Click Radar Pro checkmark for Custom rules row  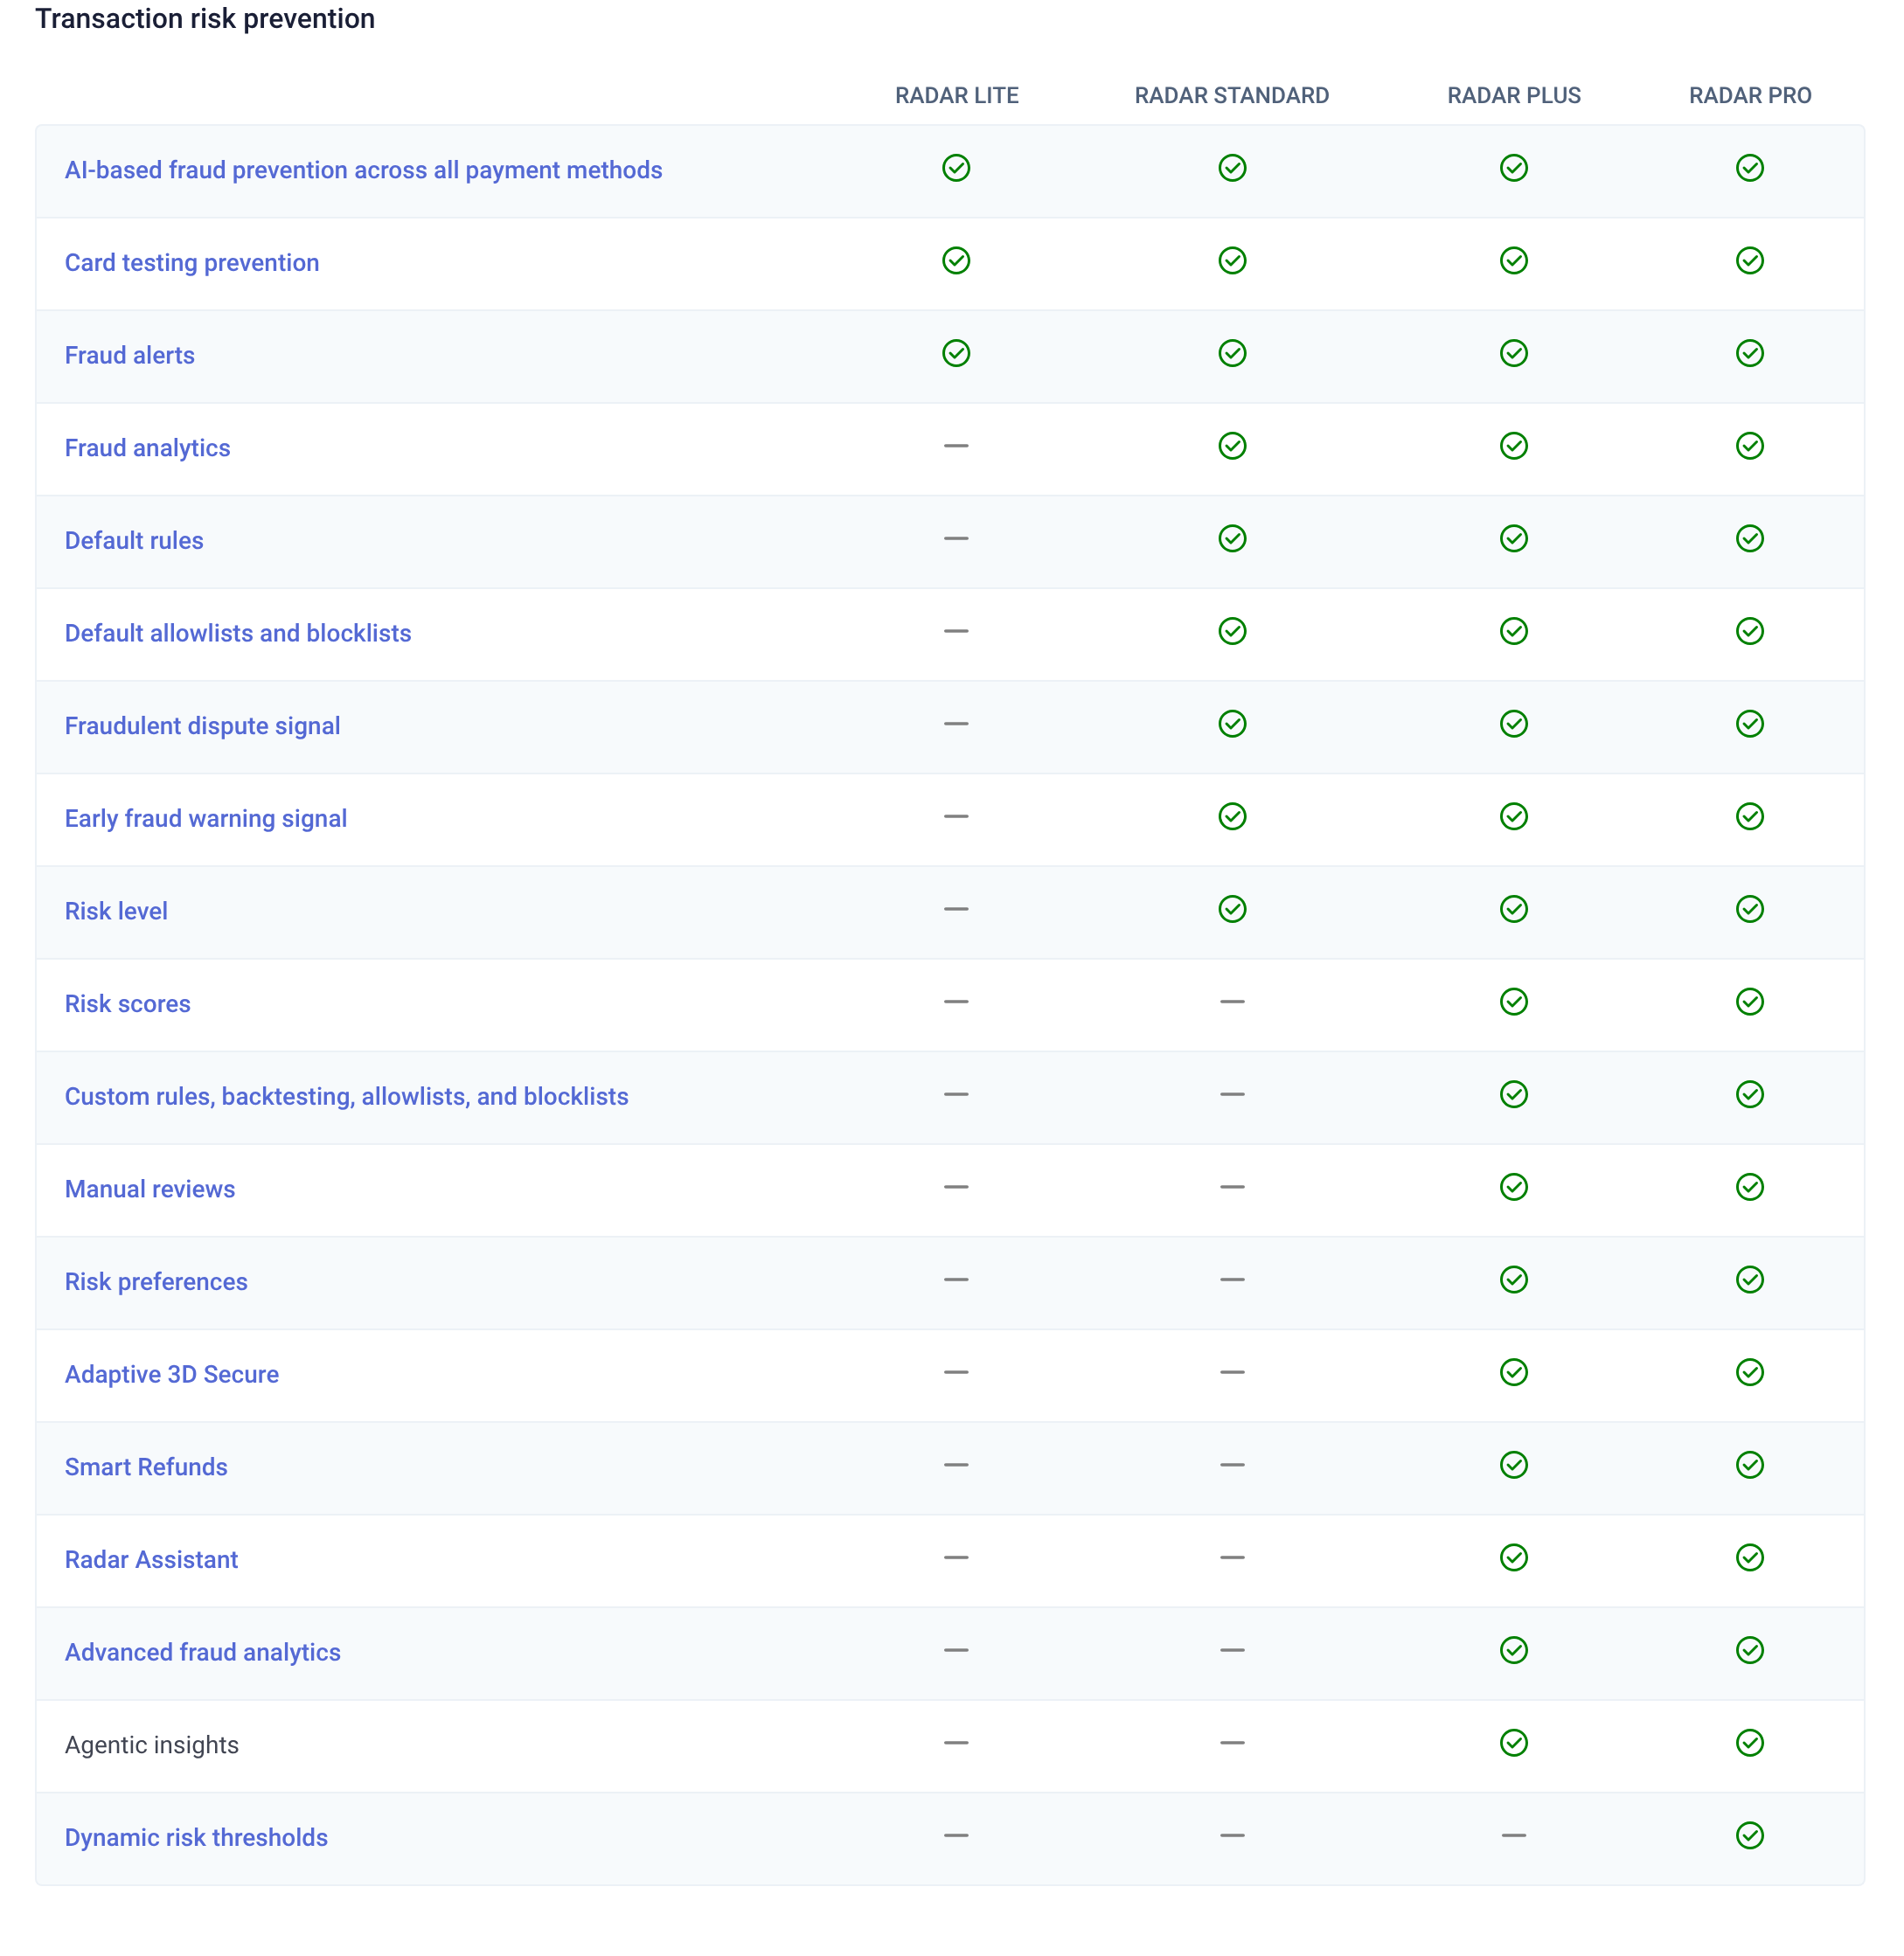(x=1750, y=1095)
